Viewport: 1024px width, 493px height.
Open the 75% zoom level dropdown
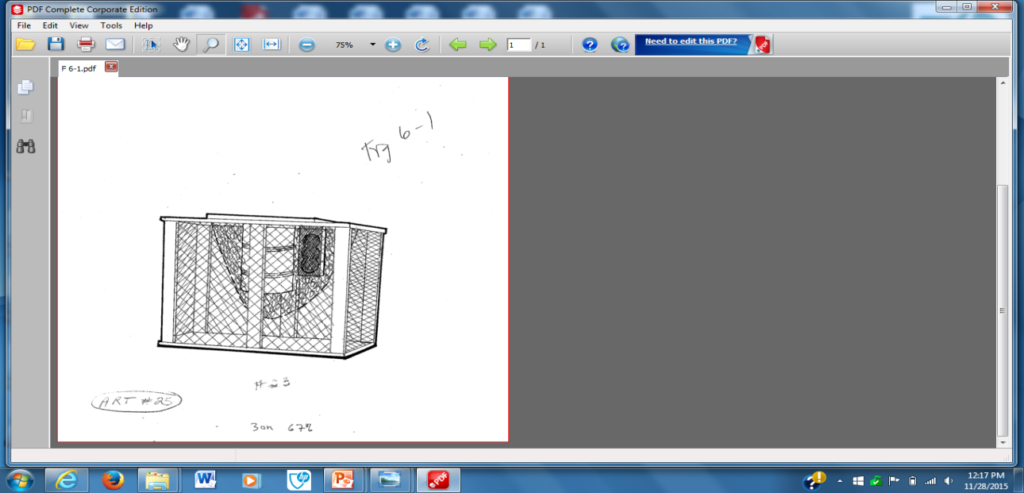pos(372,45)
